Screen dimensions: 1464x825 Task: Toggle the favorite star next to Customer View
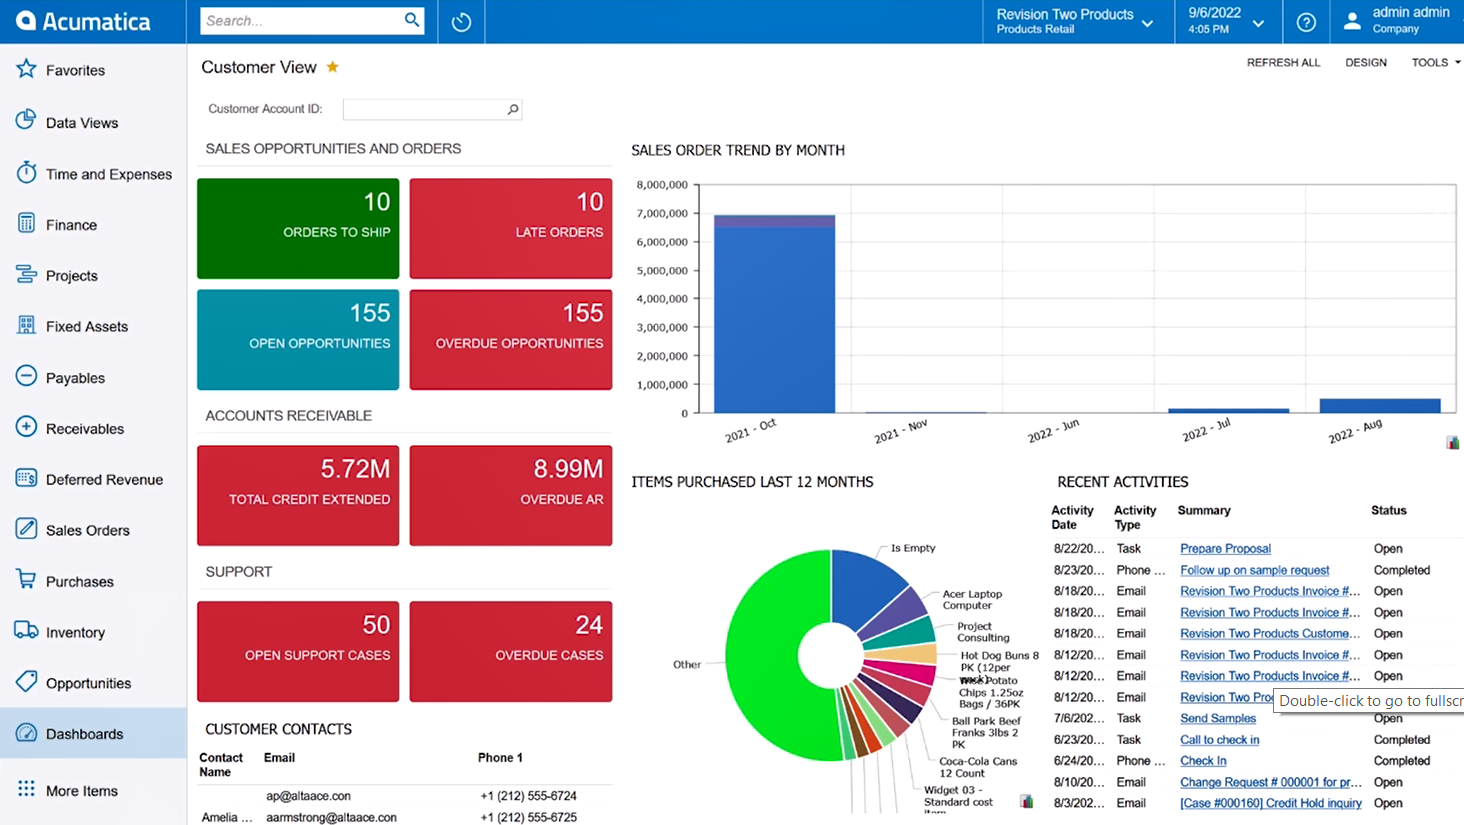pos(331,66)
